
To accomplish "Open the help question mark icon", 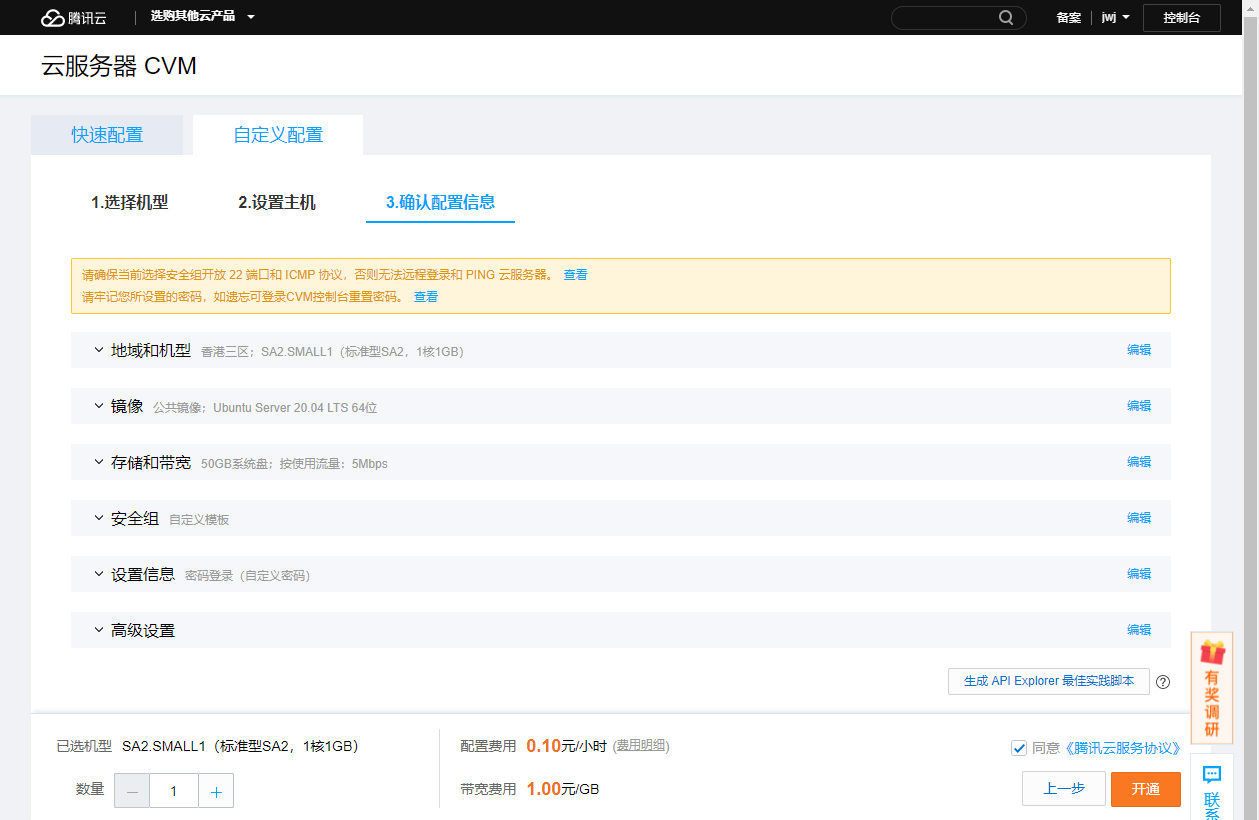I will [x=1163, y=682].
